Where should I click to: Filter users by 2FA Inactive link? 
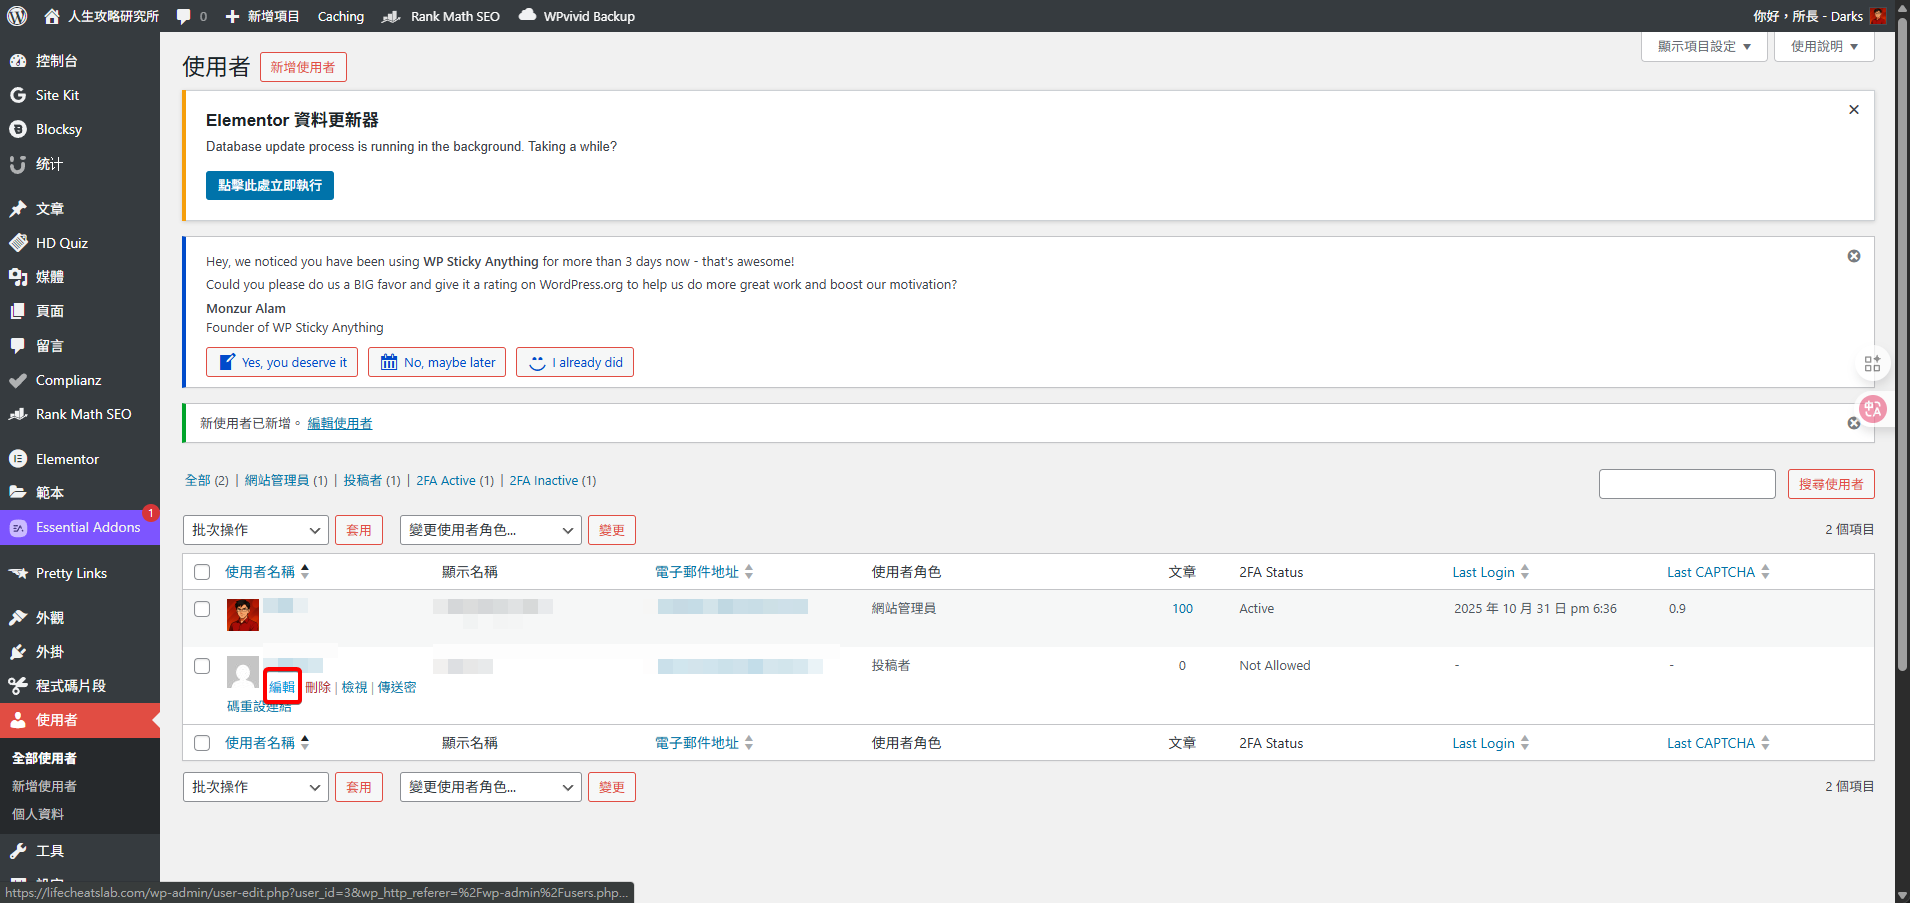click(x=543, y=481)
